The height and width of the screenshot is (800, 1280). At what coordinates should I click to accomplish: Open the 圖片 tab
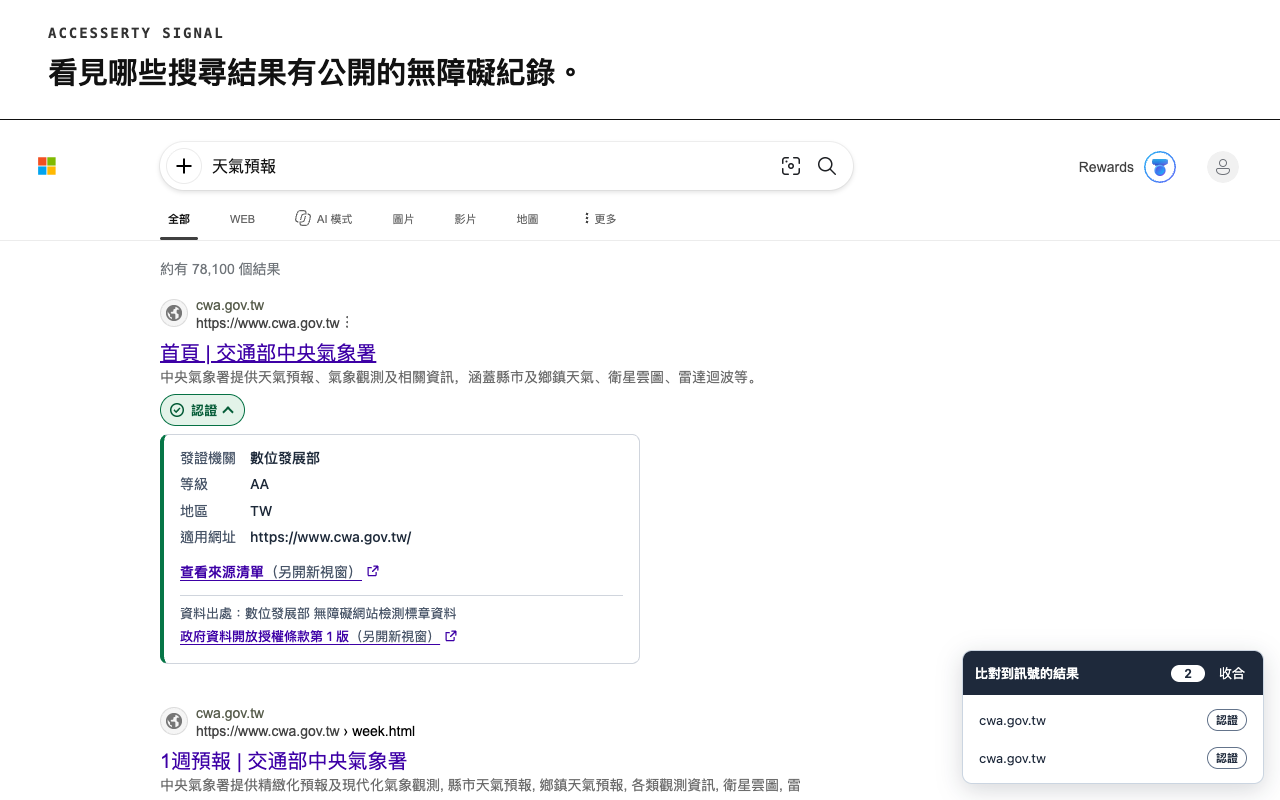(x=403, y=219)
